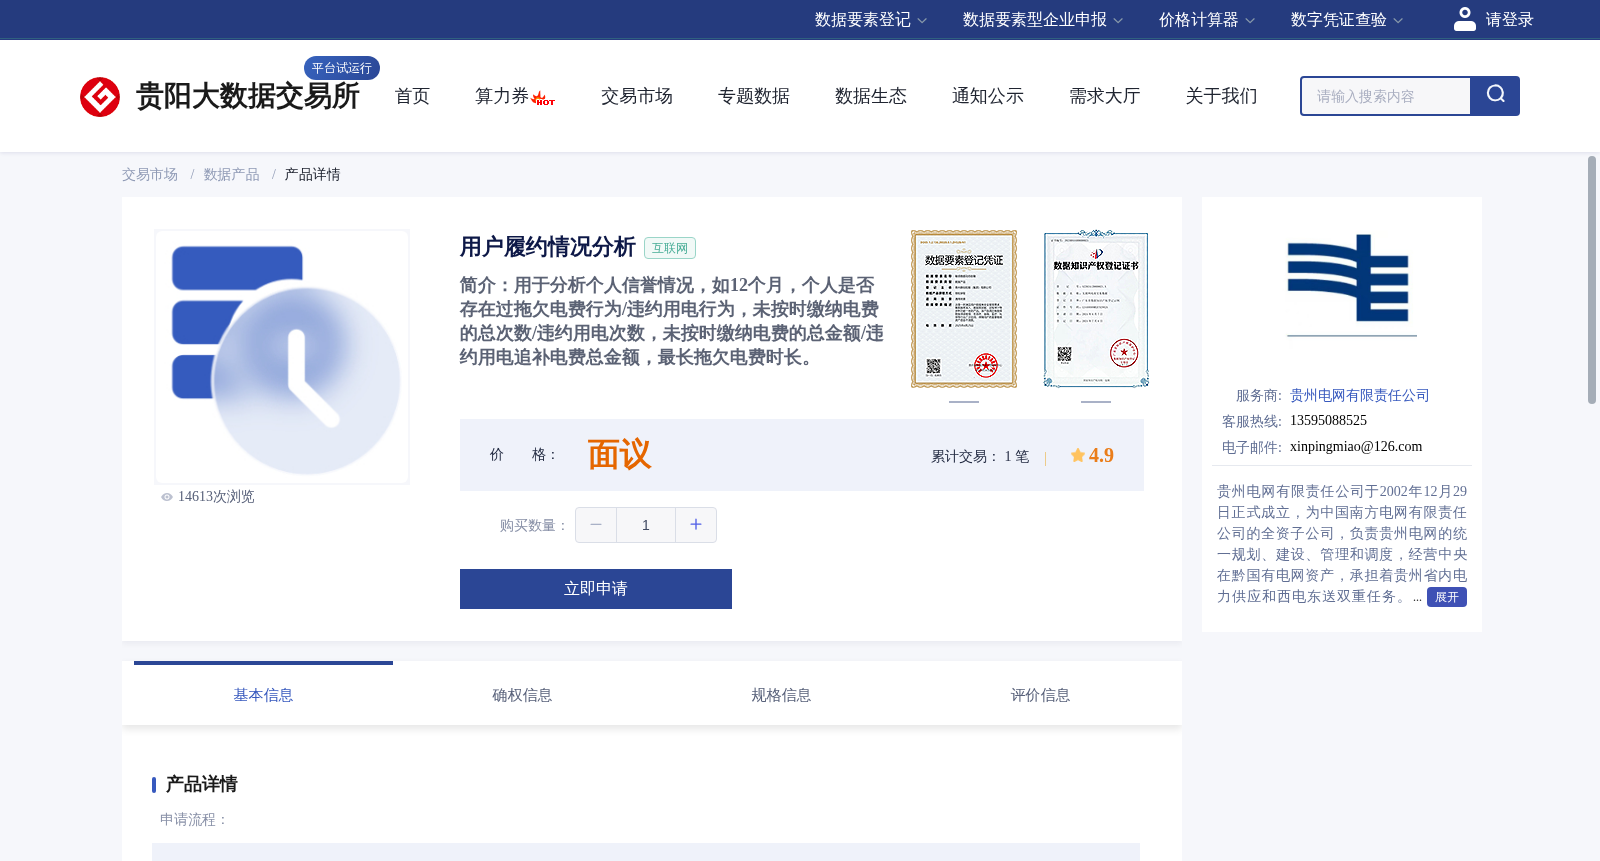The image size is (1600, 861).
Task: Open the 数据生态 menu item
Action: [871, 96]
